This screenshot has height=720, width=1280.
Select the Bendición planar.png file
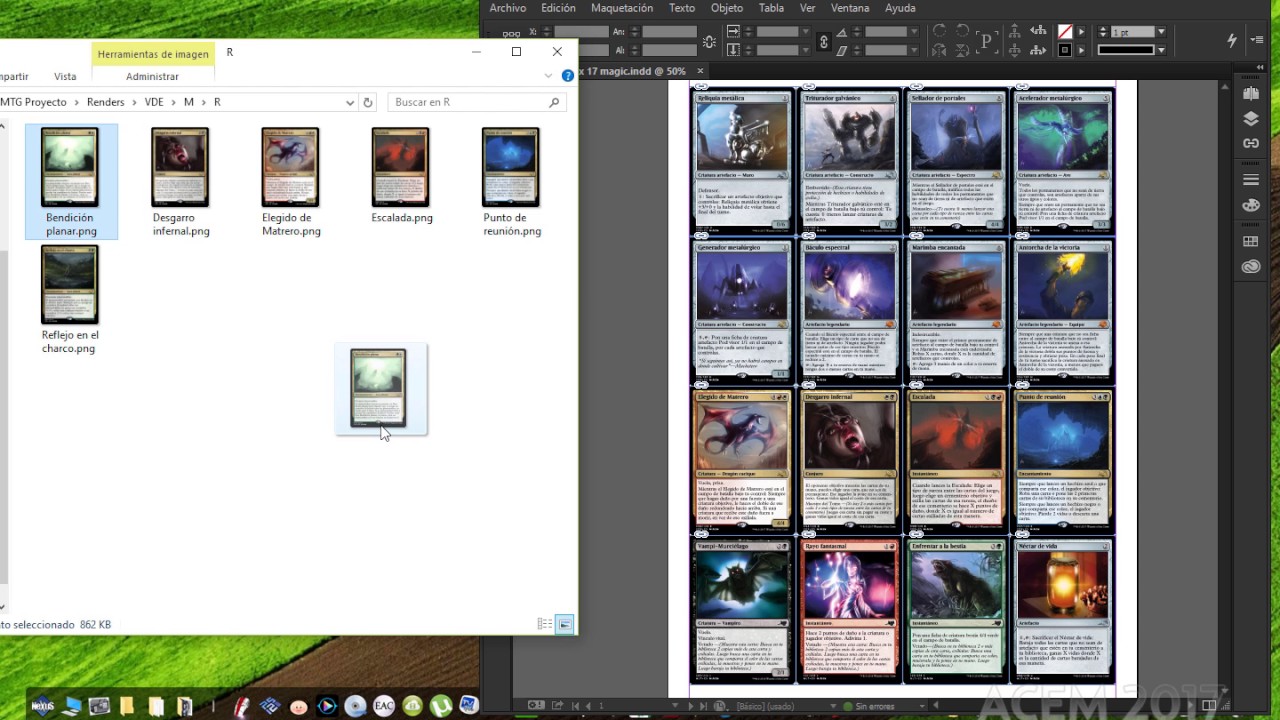point(70,182)
